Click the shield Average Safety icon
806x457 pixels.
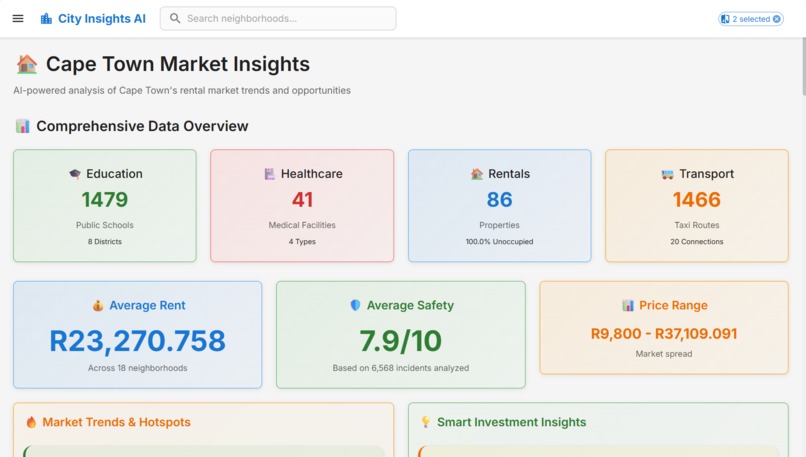point(355,305)
